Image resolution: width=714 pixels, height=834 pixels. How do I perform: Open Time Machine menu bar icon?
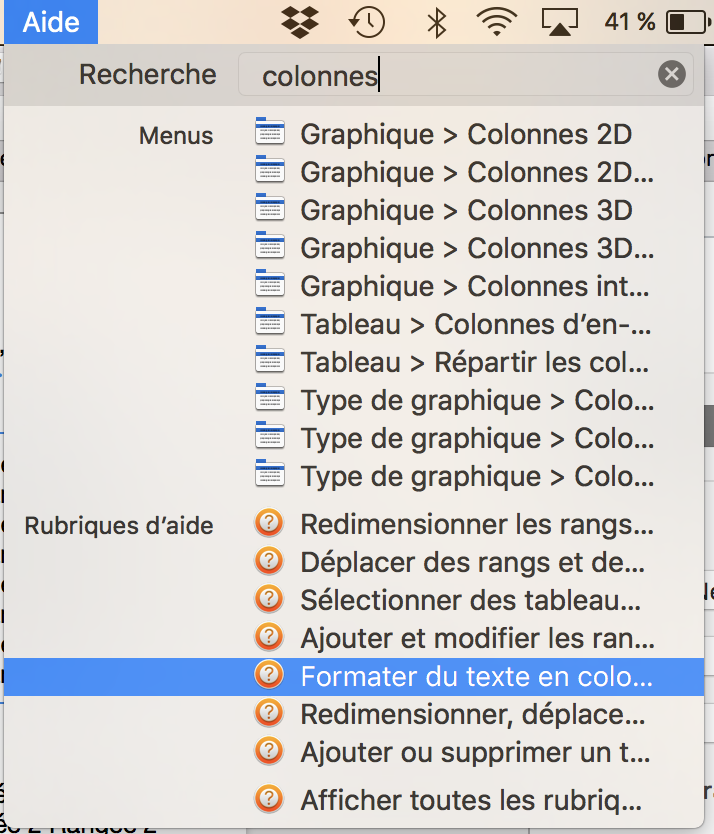pyautogui.click(x=367, y=21)
